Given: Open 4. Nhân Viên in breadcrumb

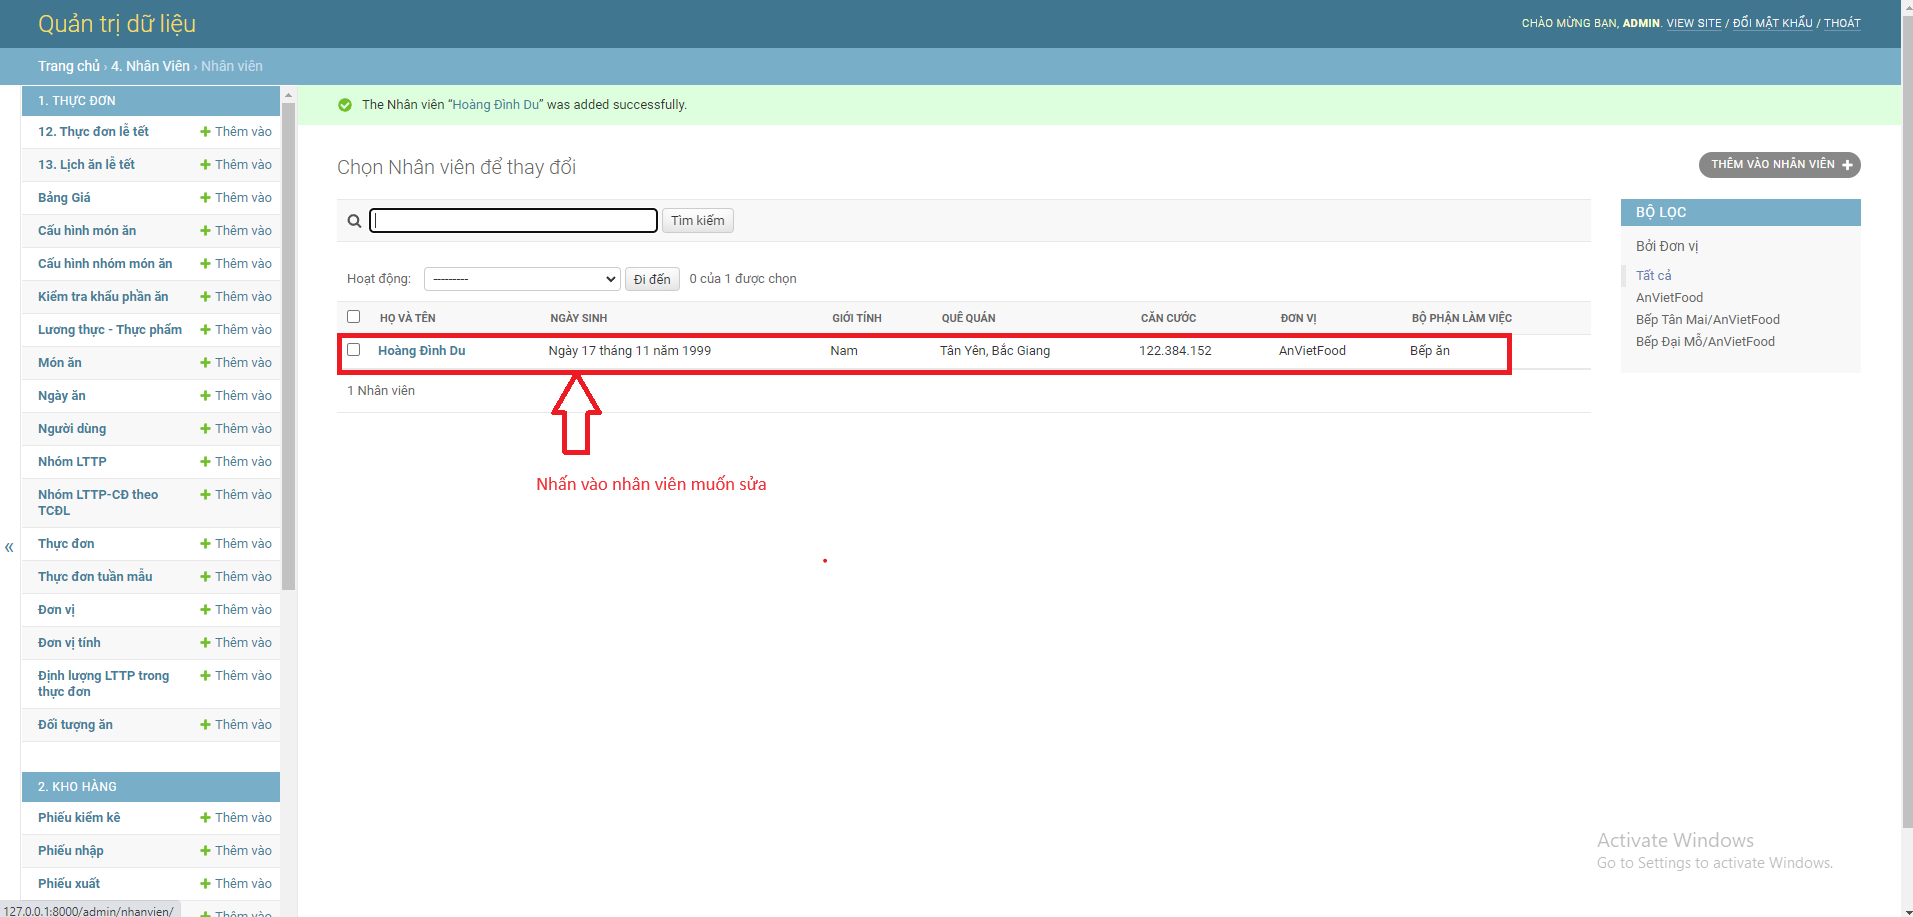Looking at the screenshot, I should click(150, 65).
